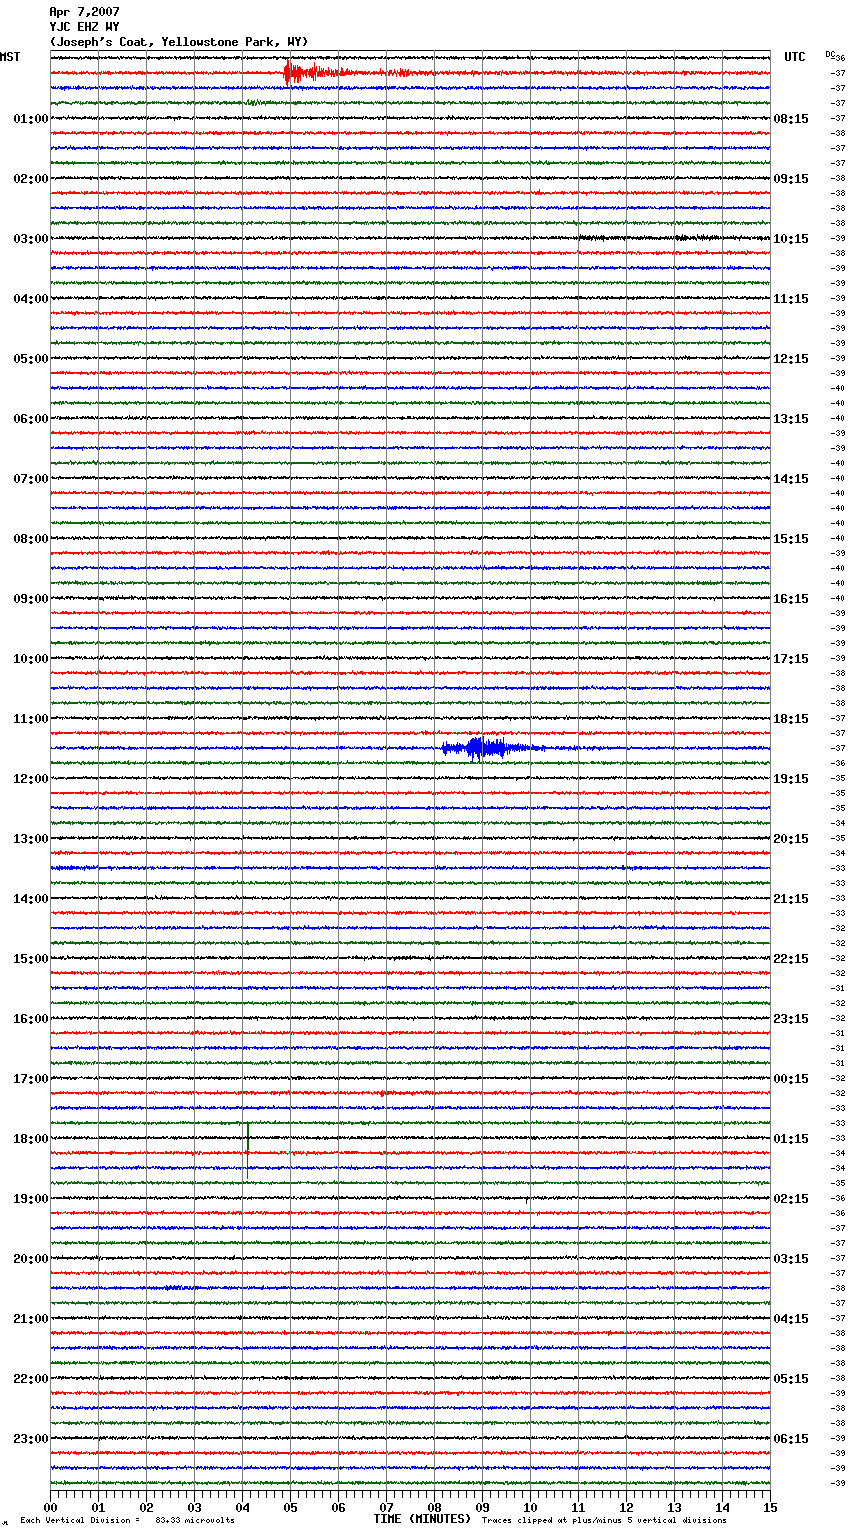
Task: Click the 11:00 MST hour label
Action: coord(31,719)
